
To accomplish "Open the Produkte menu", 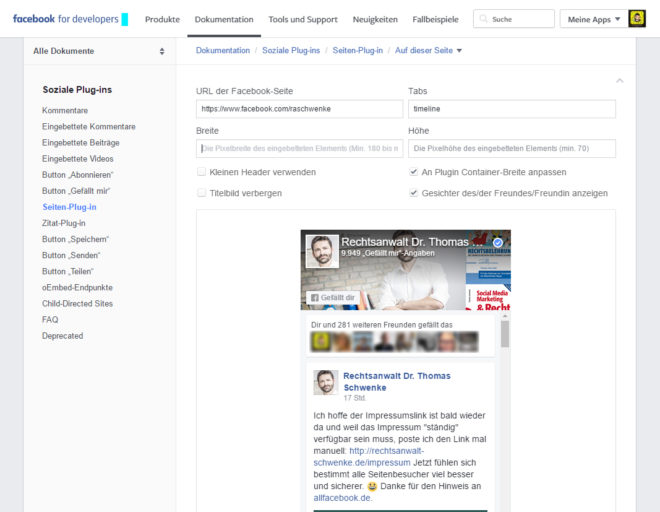I will pyautogui.click(x=162, y=19).
